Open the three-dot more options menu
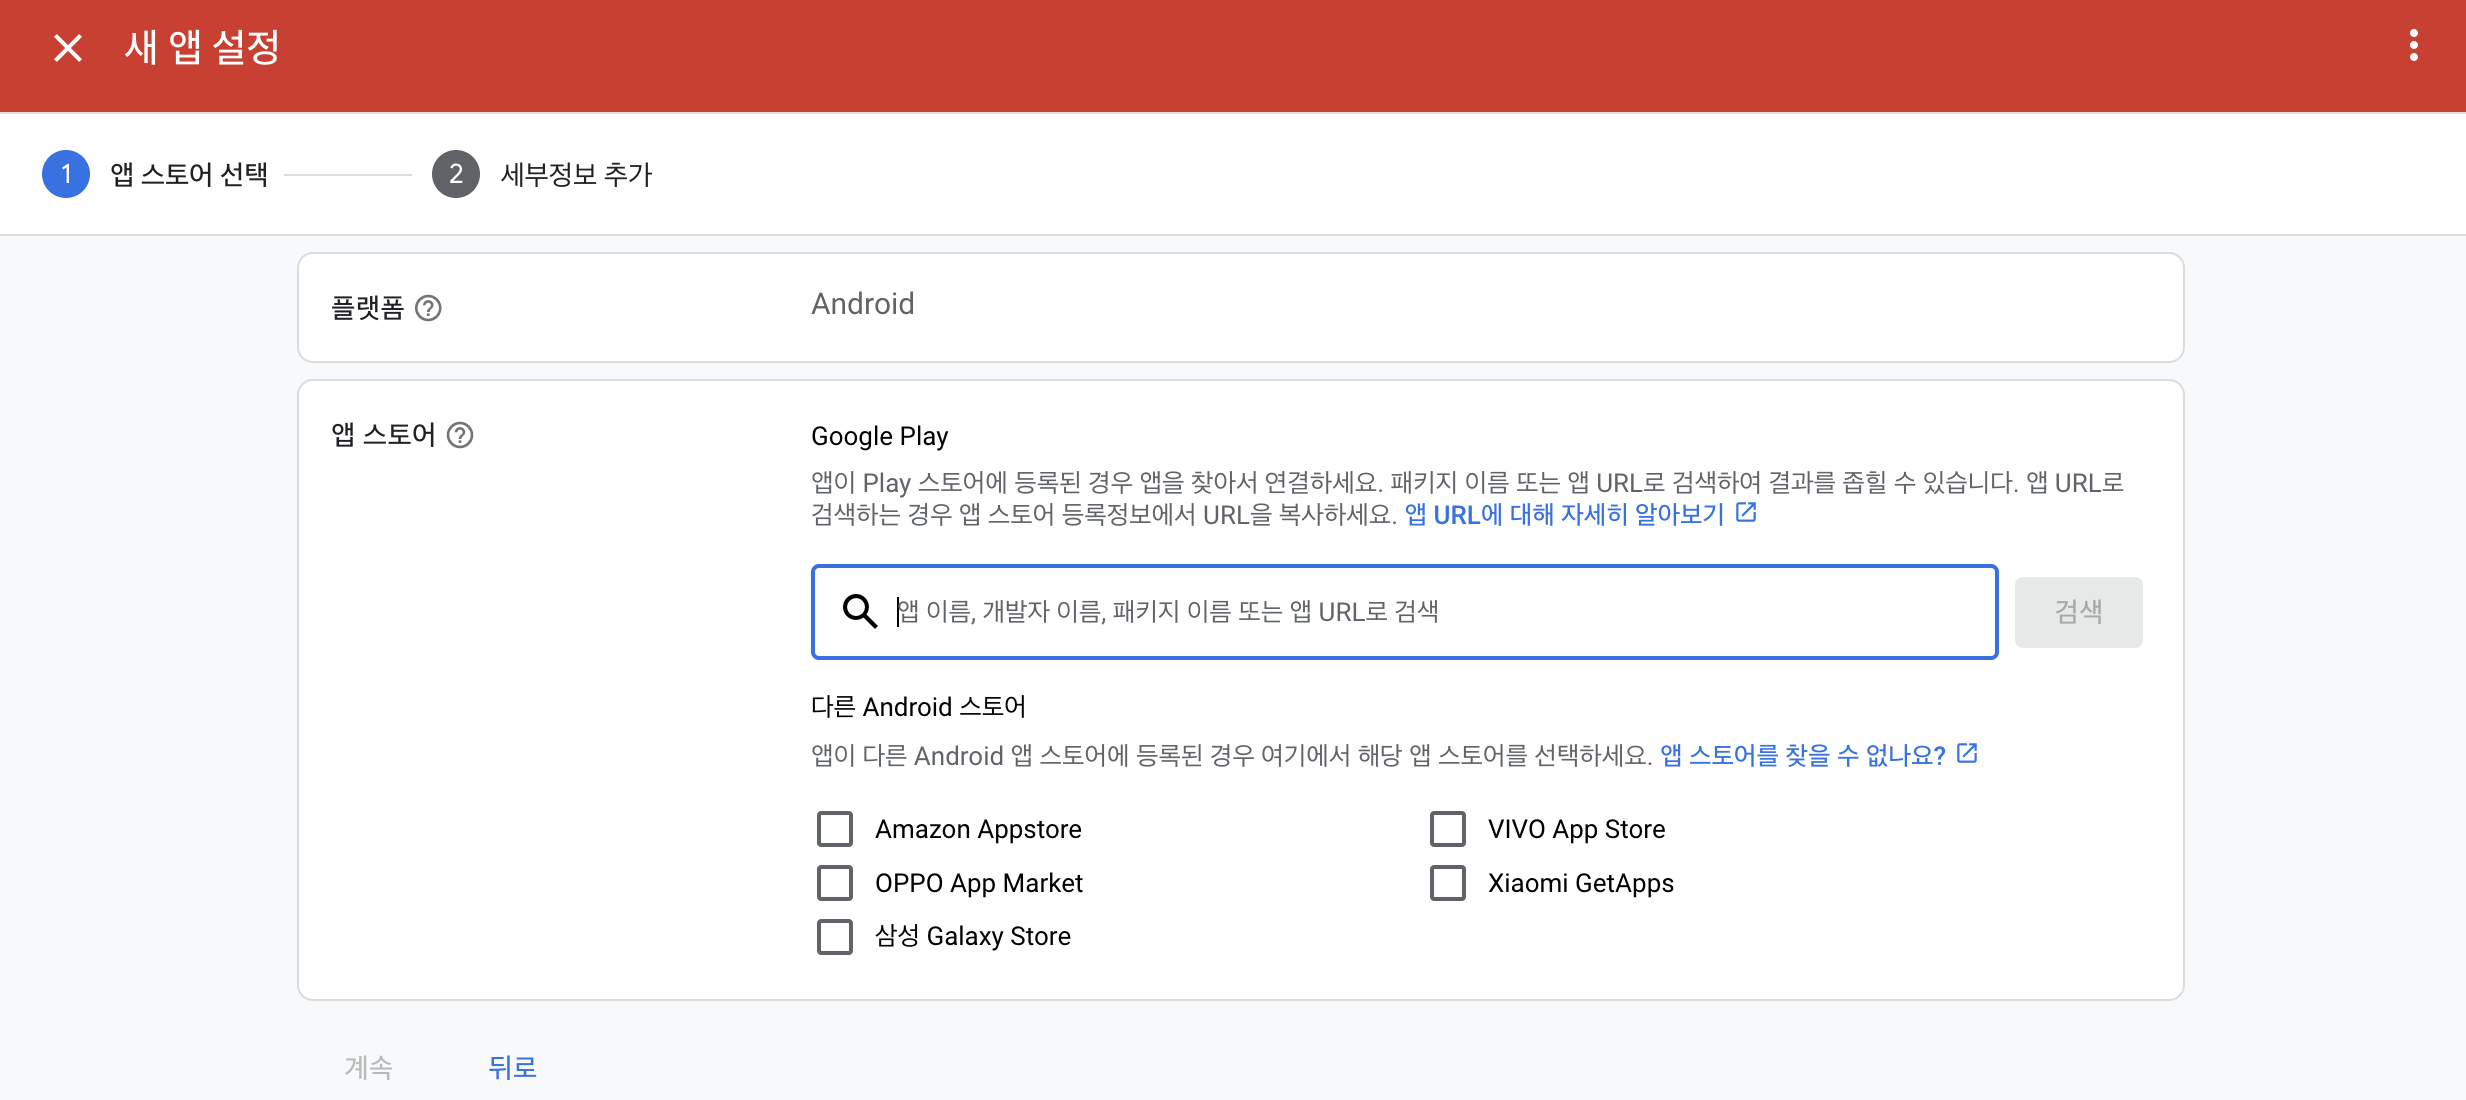2466x1100 pixels. click(2413, 46)
